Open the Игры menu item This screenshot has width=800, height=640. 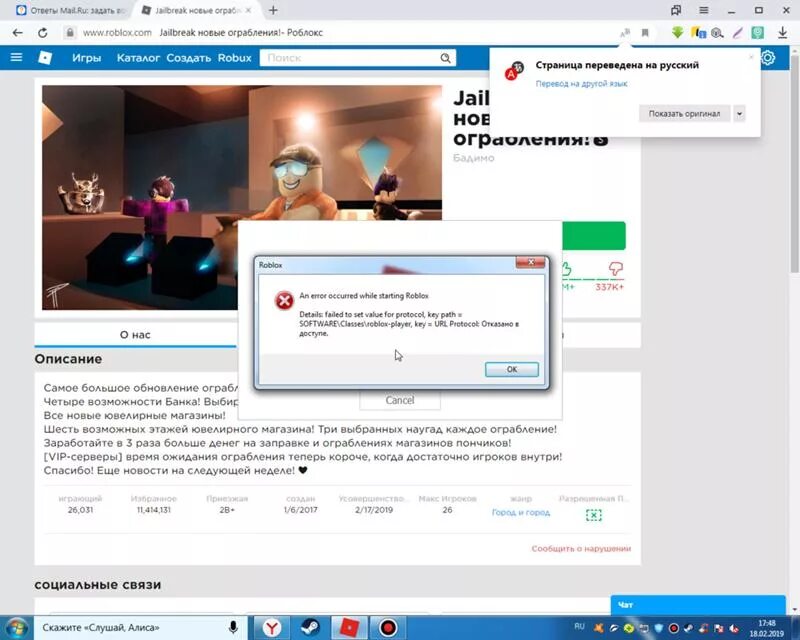point(86,58)
